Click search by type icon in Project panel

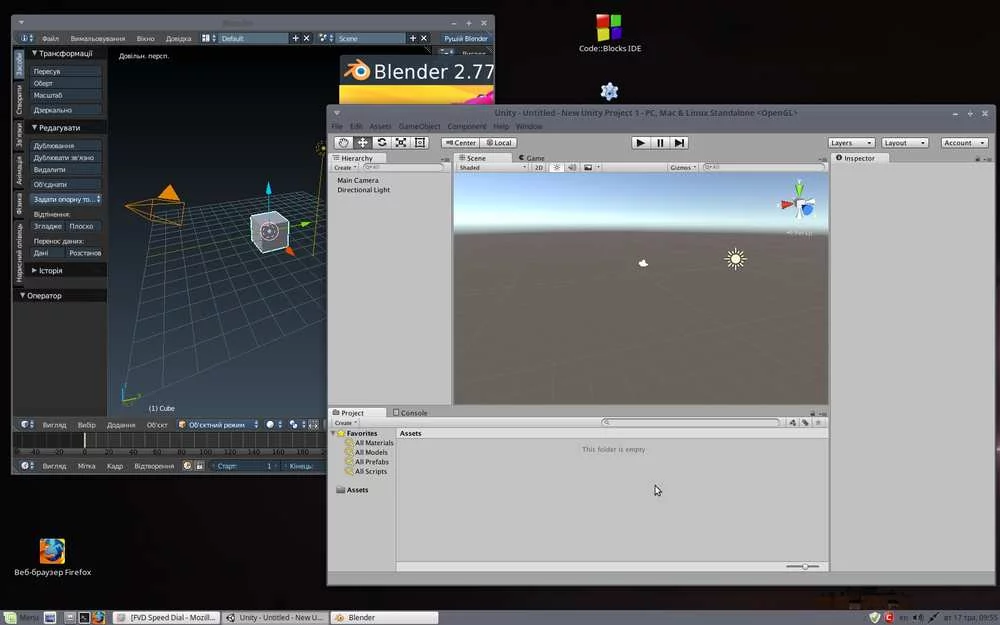click(x=793, y=422)
